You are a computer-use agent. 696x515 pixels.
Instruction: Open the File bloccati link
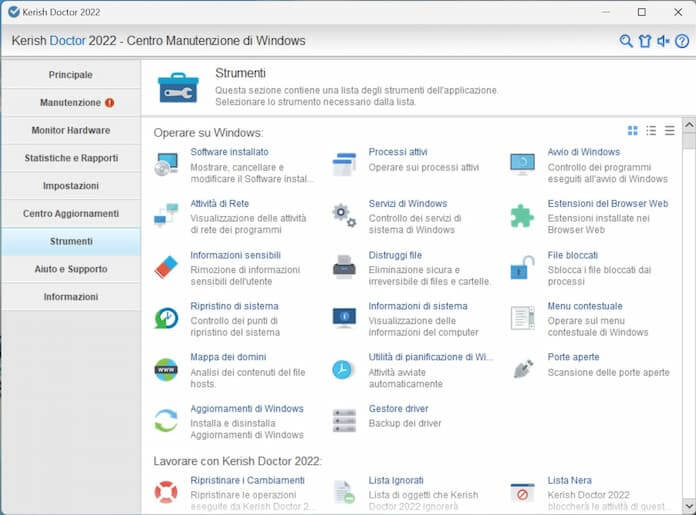(573, 255)
